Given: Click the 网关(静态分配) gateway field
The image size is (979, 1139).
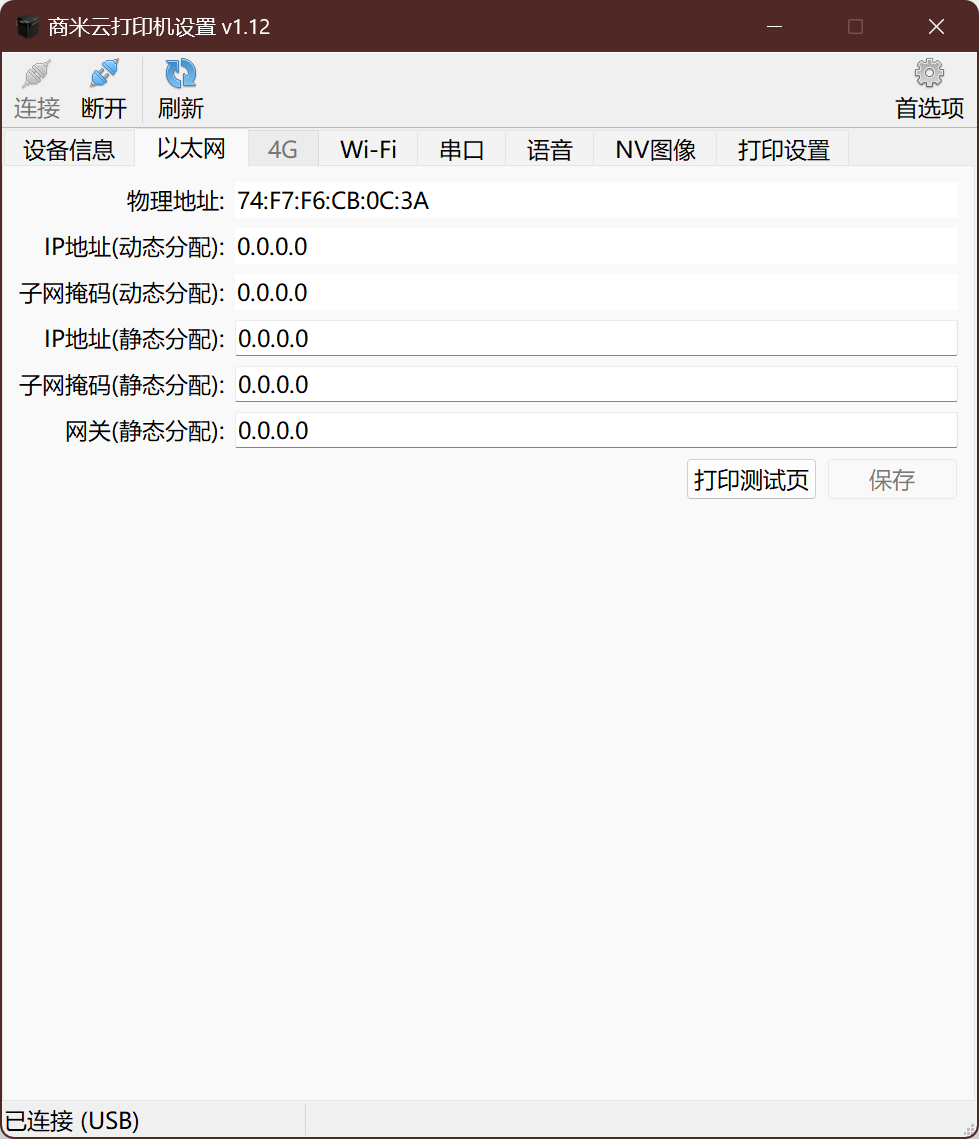Looking at the screenshot, I should pyautogui.click(x=595, y=431).
